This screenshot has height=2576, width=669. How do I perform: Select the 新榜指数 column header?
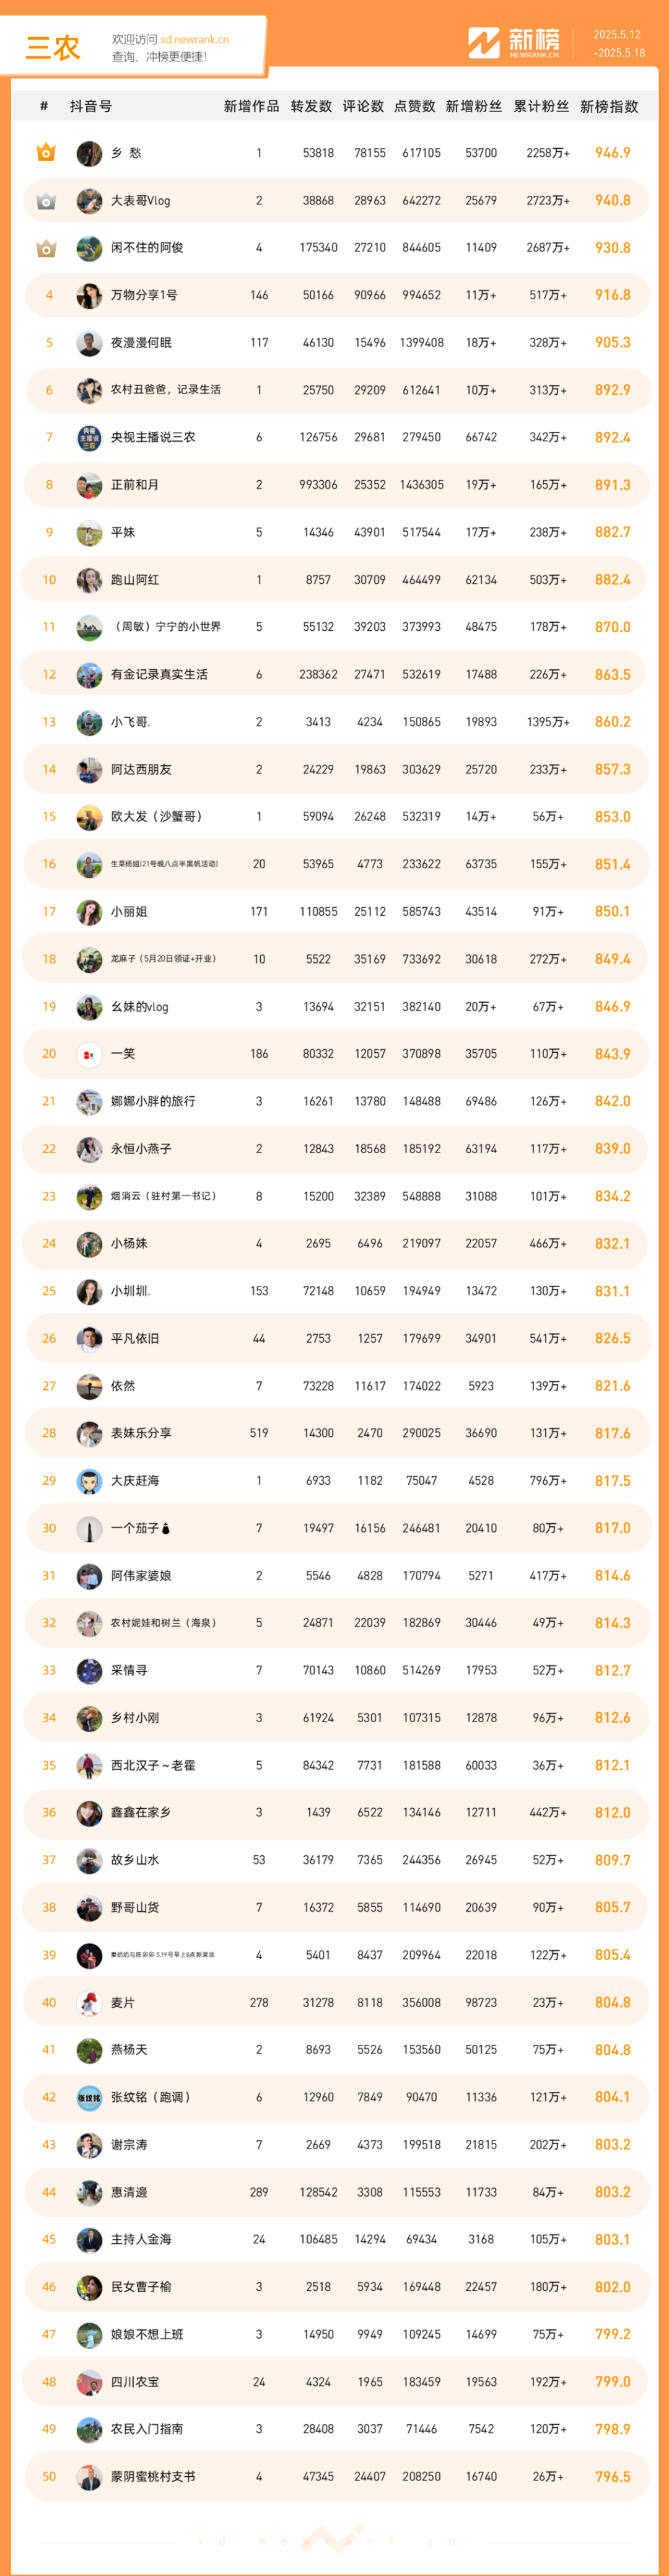(x=609, y=107)
